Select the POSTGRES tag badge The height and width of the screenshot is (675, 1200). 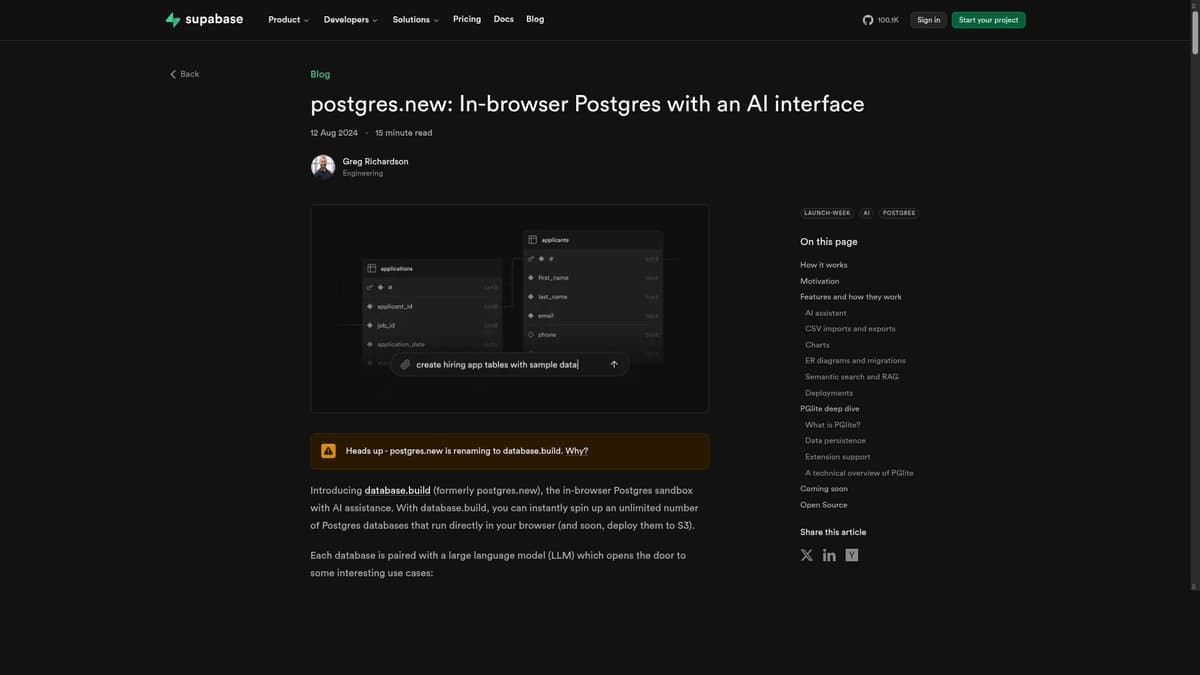pyautogui.click(x=898, y=212)
